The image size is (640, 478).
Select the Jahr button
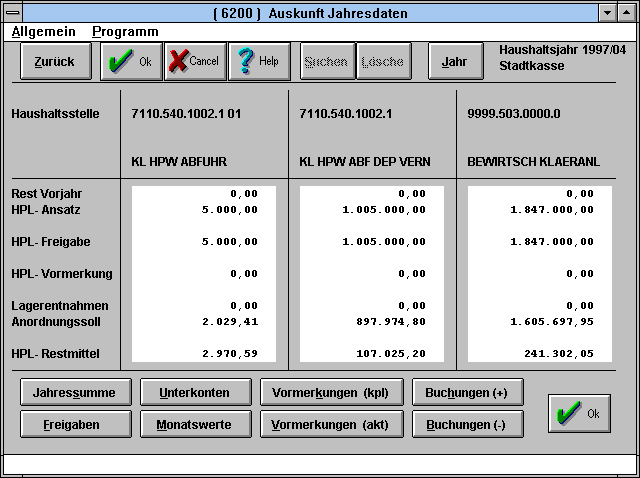point(454,61)
